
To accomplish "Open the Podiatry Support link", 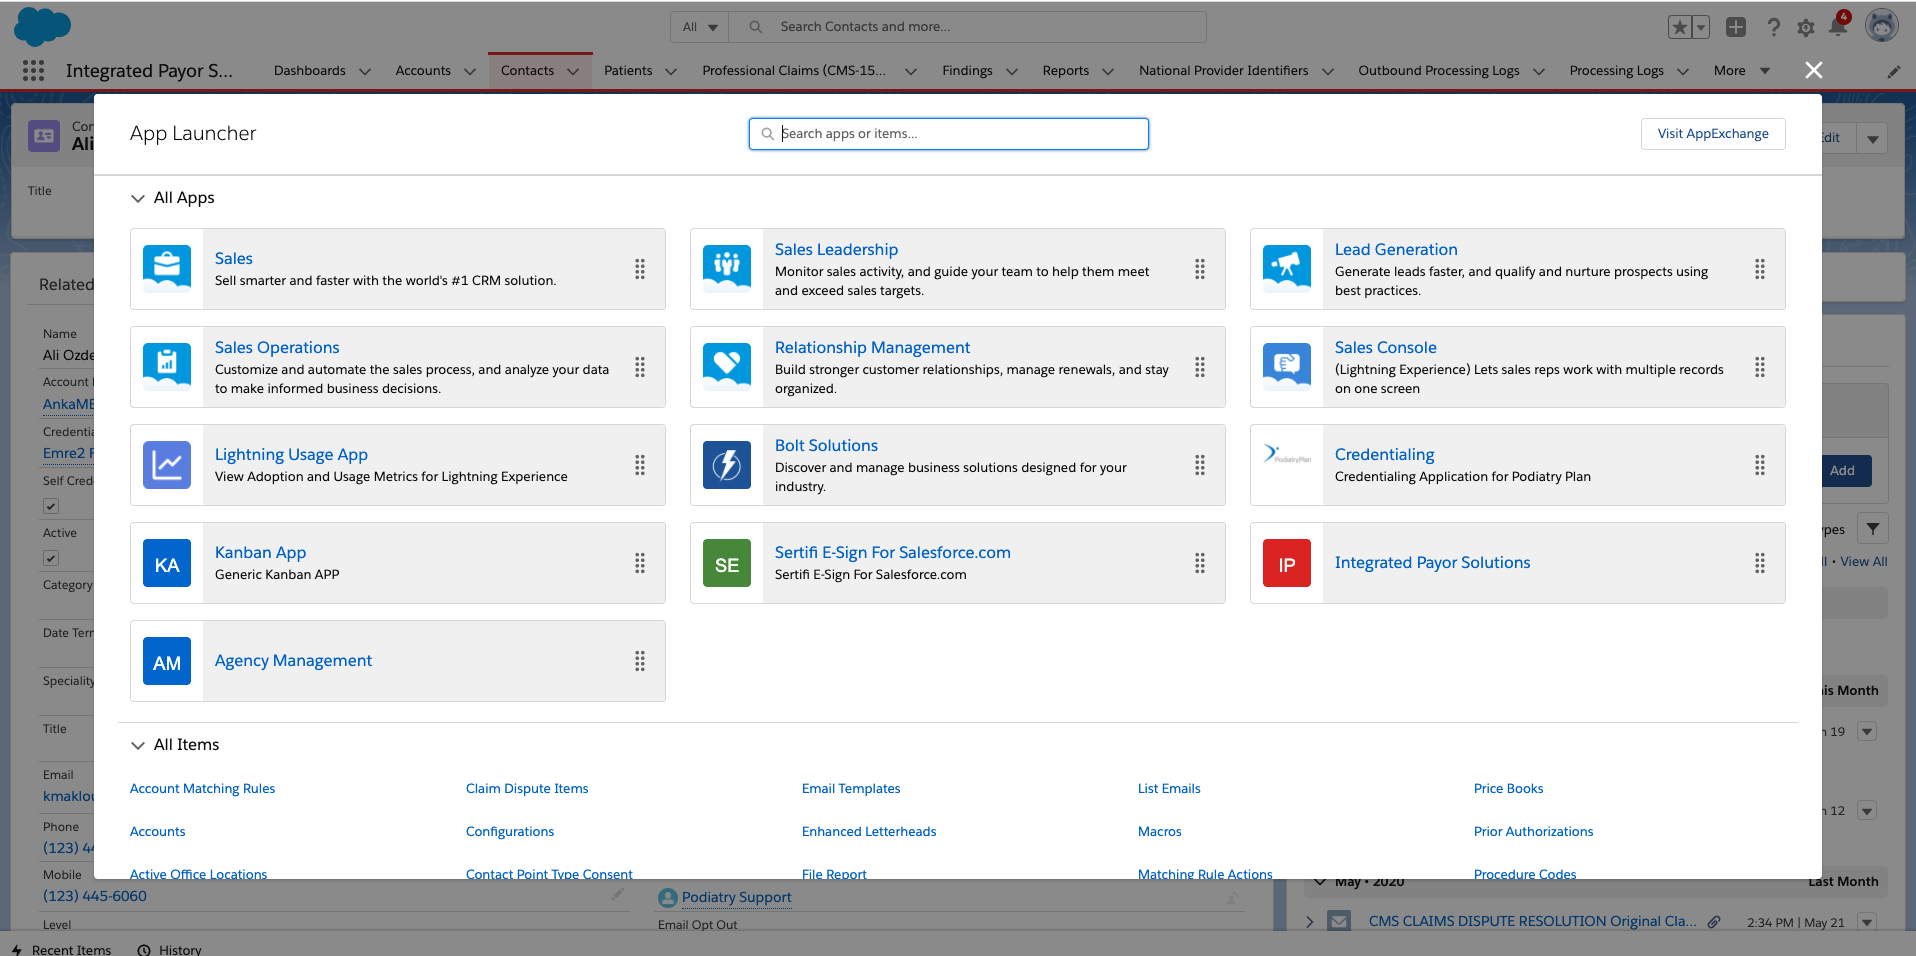I will [x=736, y=897].
